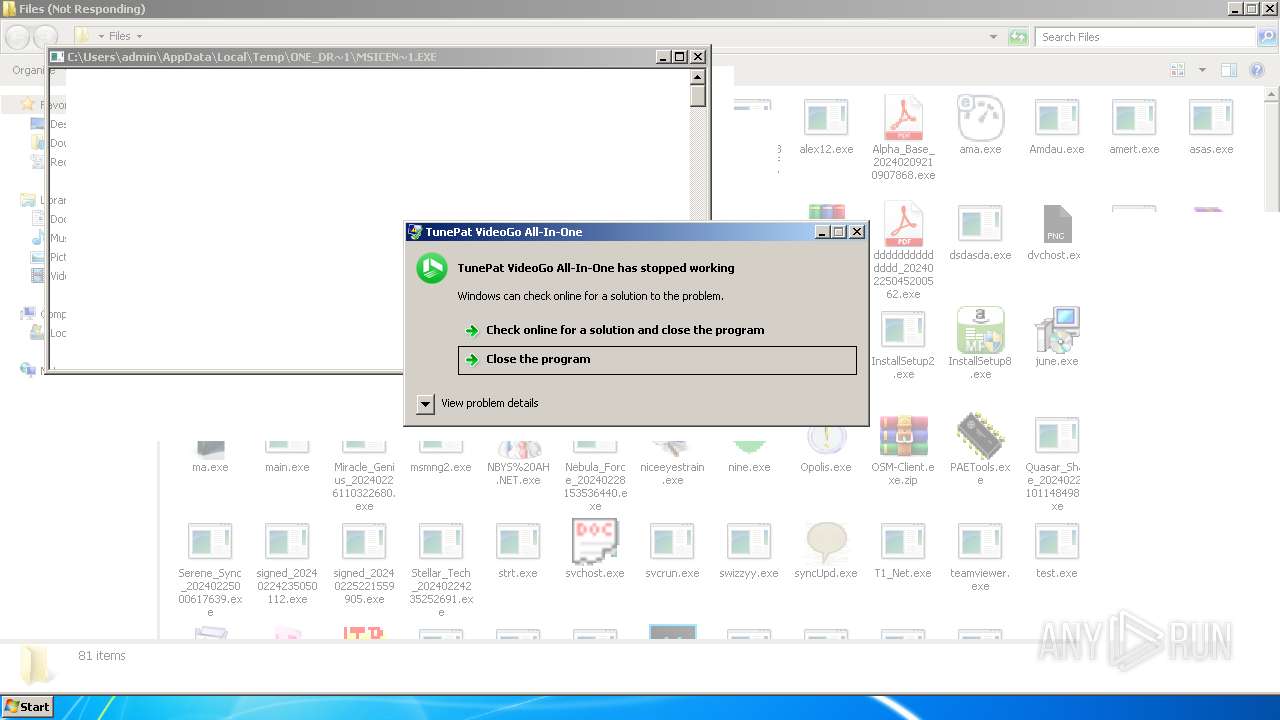
Task: Select the Serene_Sync executable file icon
Action: coord(210,542)
